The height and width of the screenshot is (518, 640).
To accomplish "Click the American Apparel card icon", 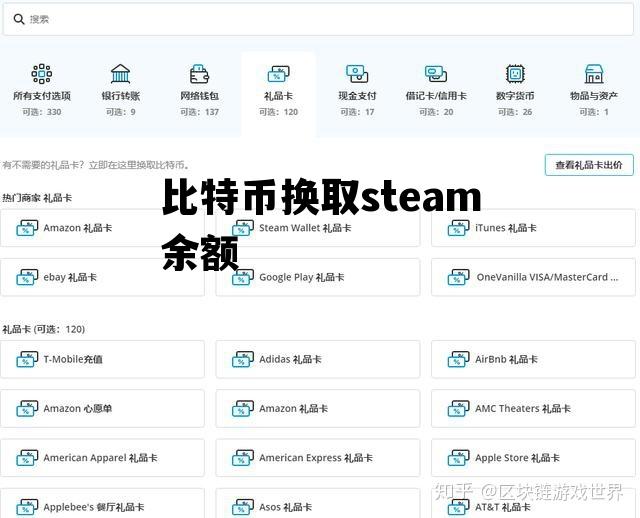I will 27,458.
